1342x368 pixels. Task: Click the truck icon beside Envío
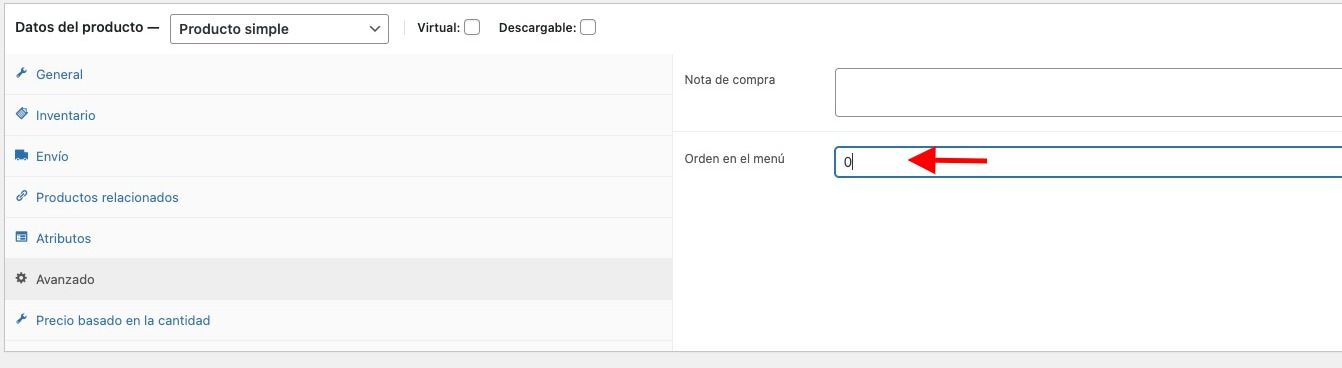coord(21,156)
